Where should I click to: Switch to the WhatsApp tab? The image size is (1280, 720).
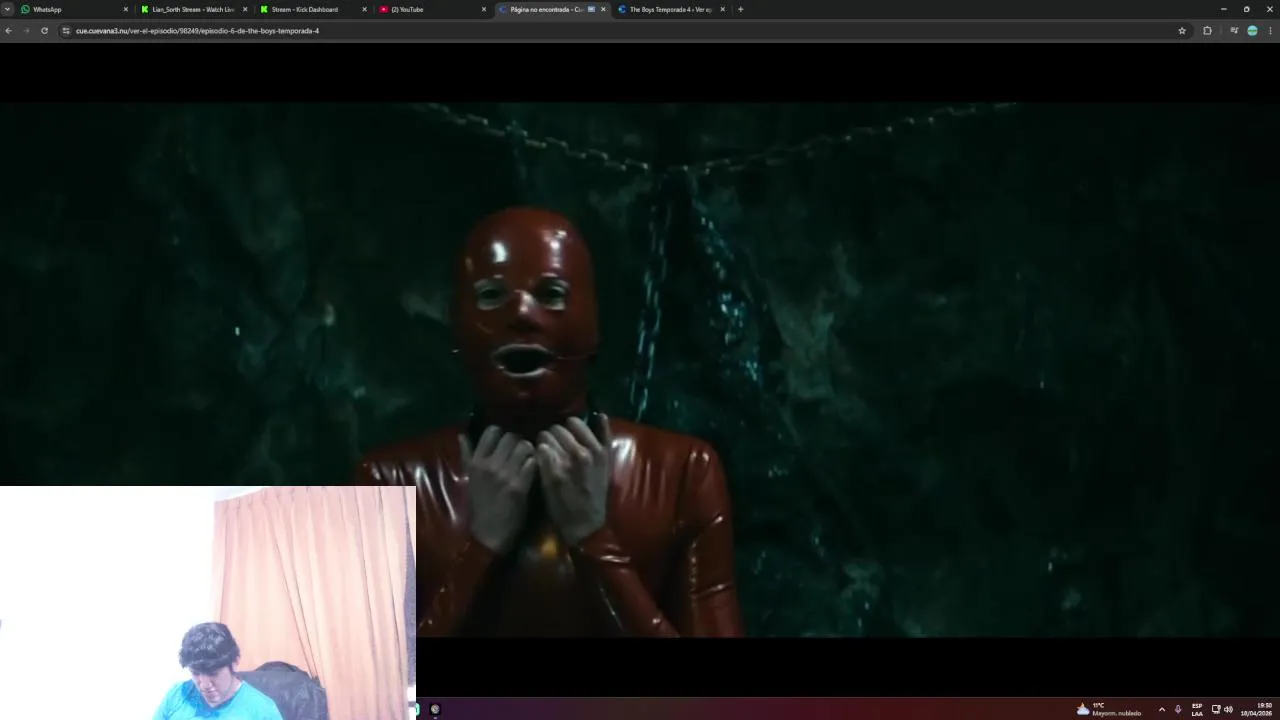75,9
